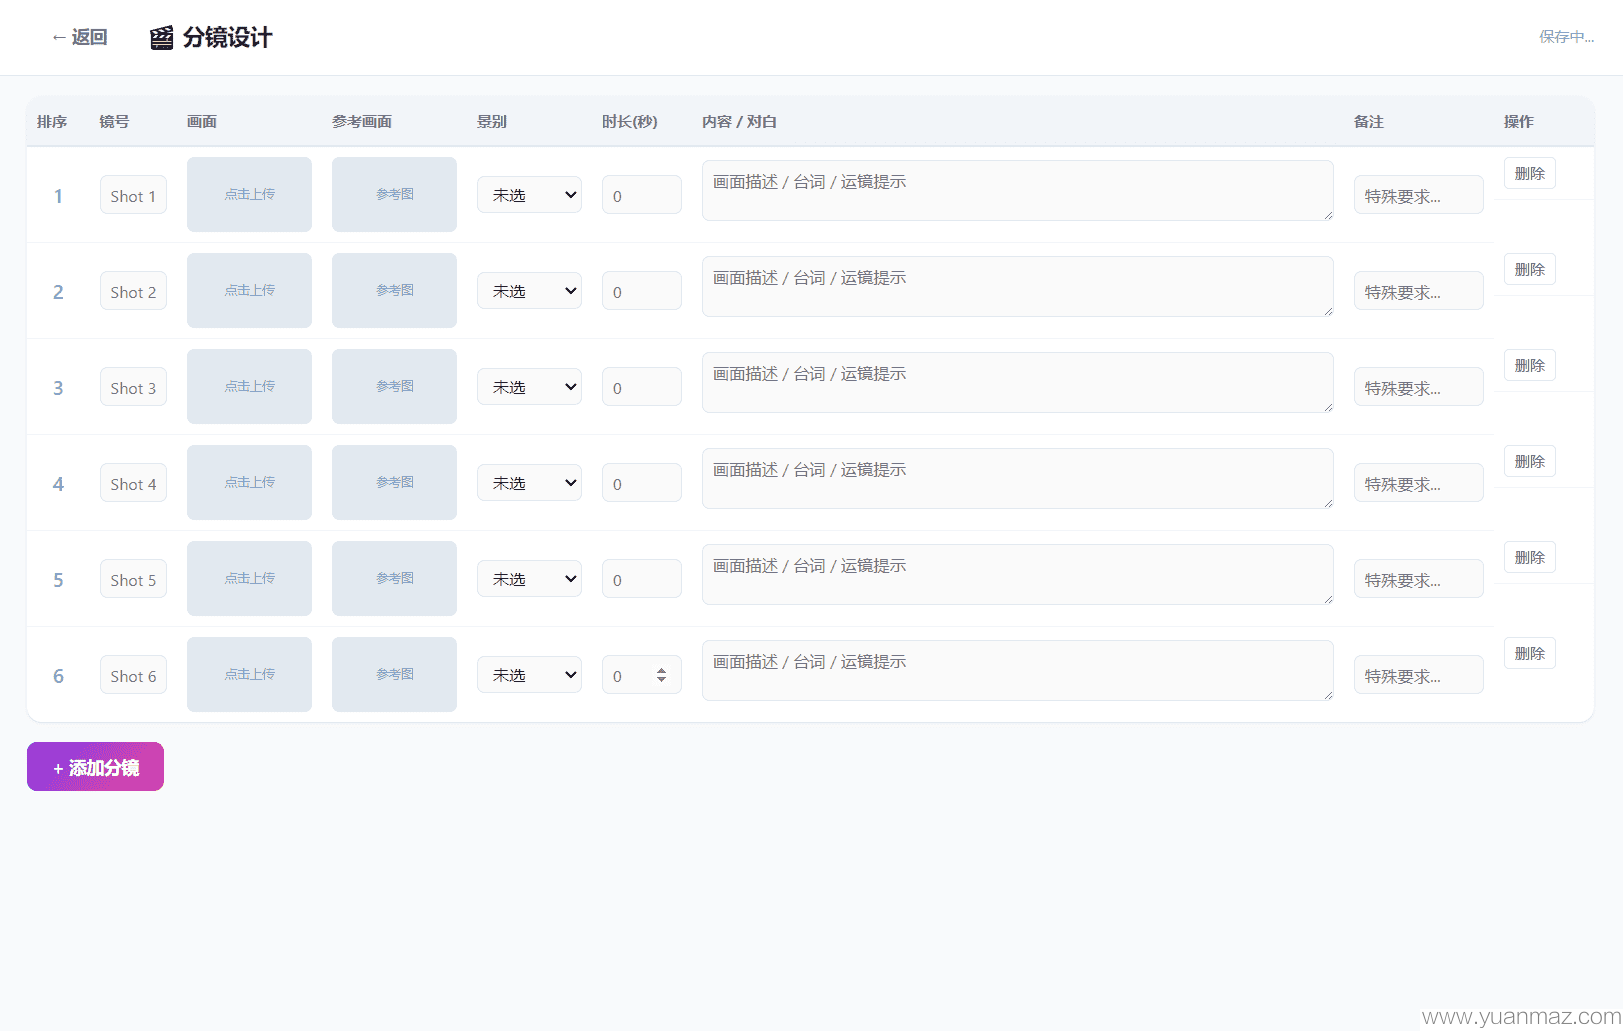Click the 点击上传 frame thumbnail for Shot 2
The height and width of the screenshot is (1031, 1623).
pos(249,290)
